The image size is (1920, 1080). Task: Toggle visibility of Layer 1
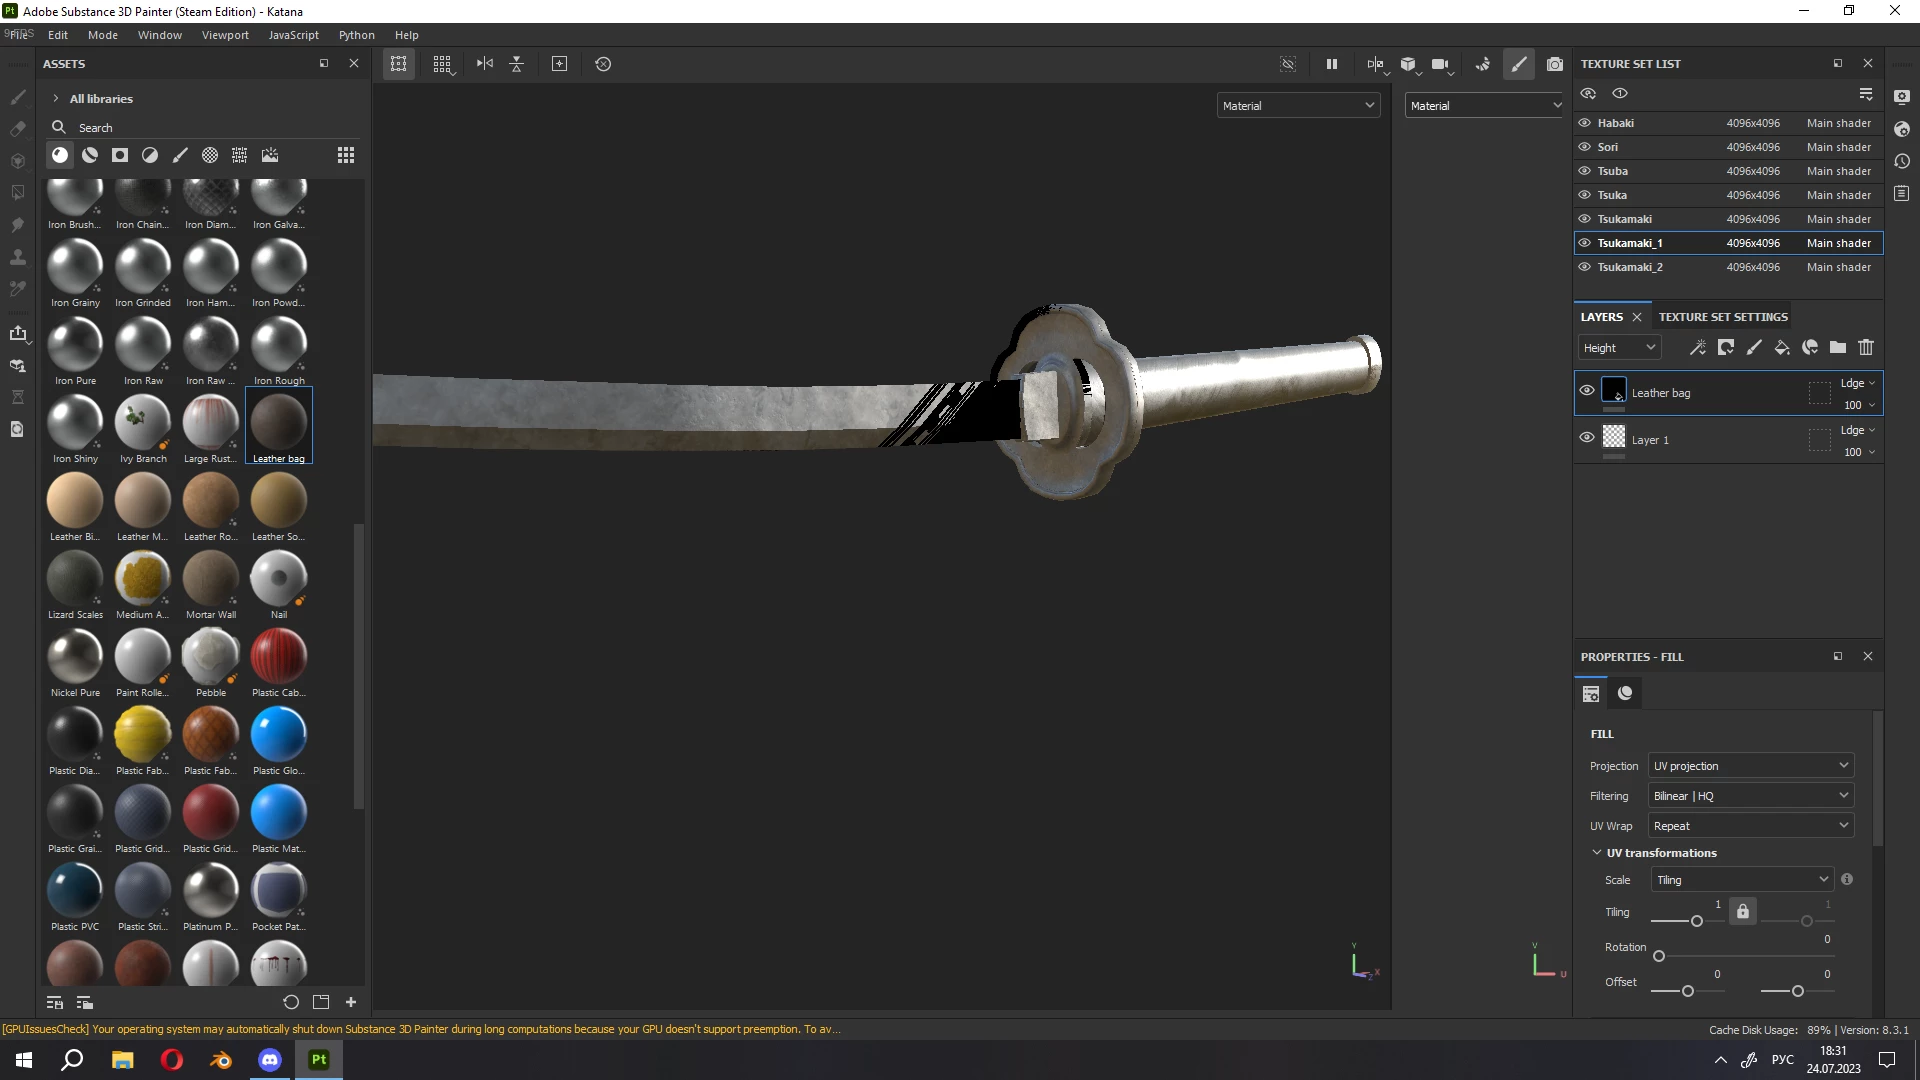[x=1587, y=438]
